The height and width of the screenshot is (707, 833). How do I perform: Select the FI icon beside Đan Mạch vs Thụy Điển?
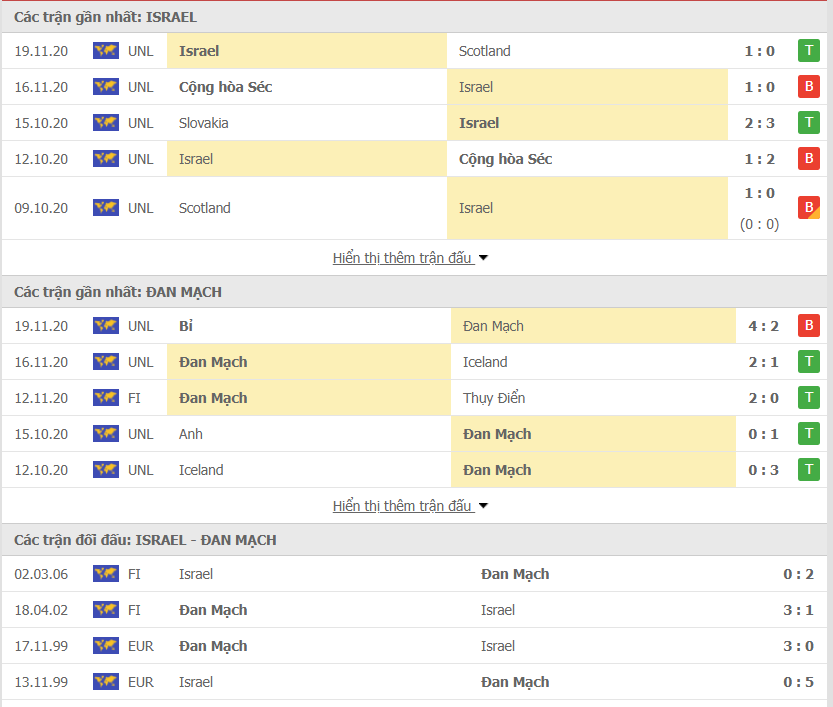point(105,397)
